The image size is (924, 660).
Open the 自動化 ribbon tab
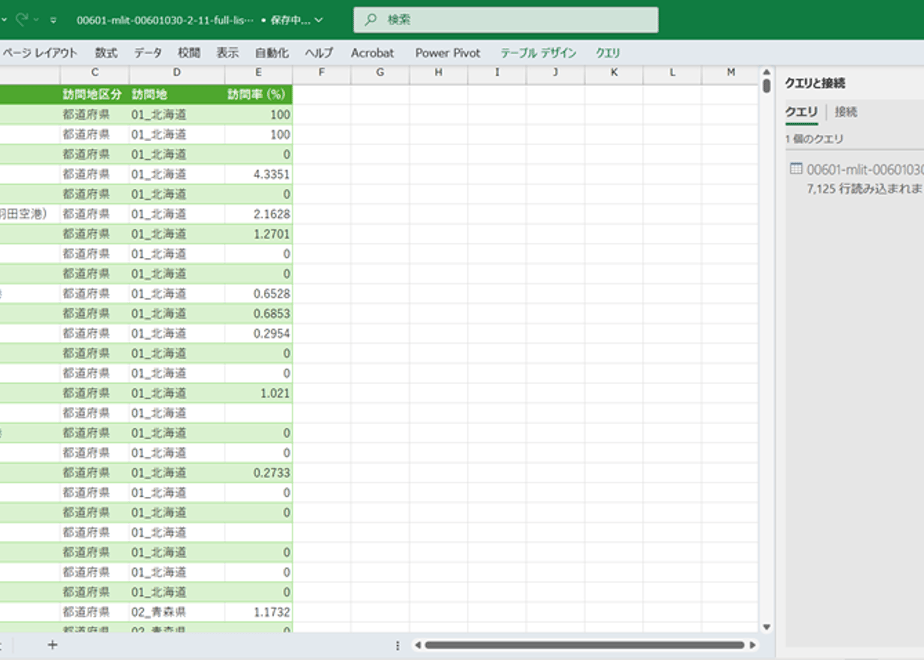[272, 53]
